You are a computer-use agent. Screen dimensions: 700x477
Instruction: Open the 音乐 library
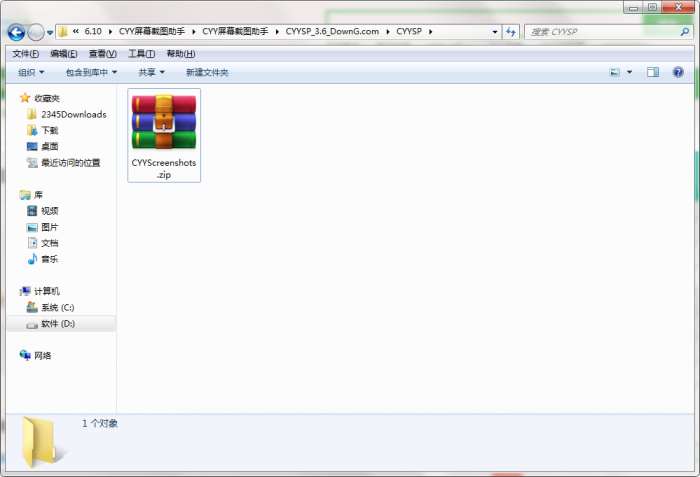point(50,259)
